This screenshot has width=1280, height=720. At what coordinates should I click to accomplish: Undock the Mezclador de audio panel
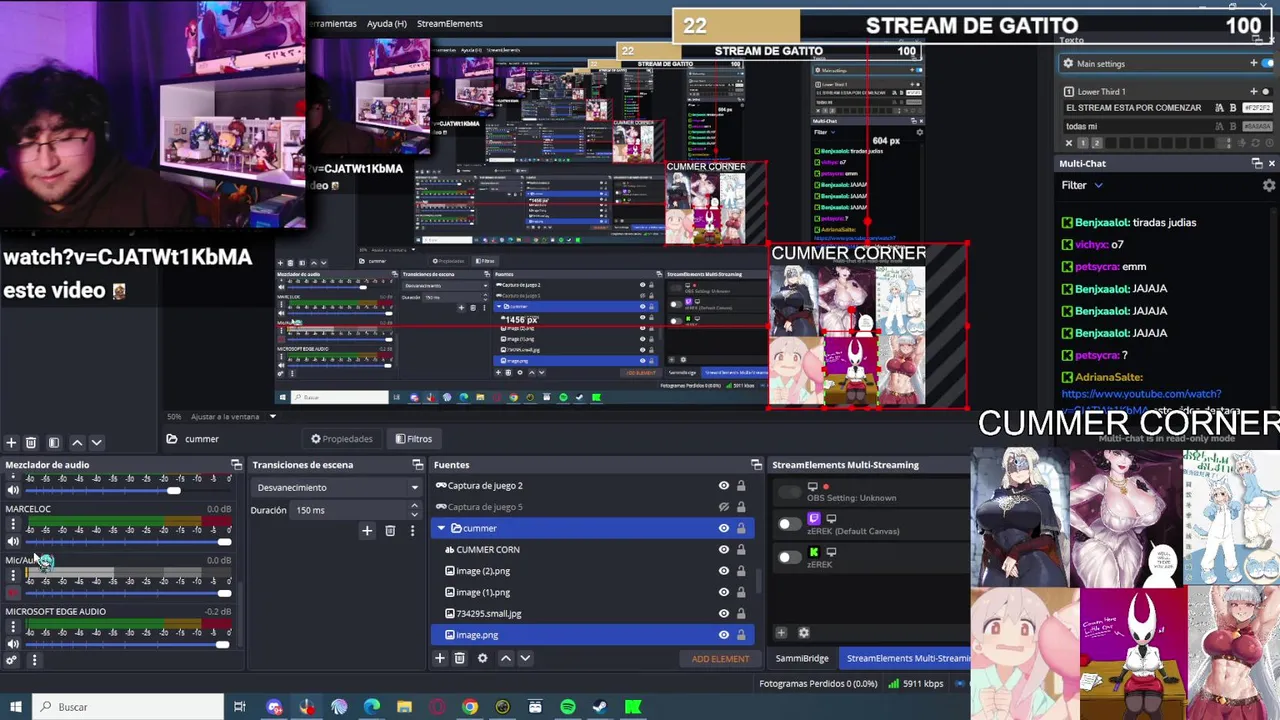236,464
